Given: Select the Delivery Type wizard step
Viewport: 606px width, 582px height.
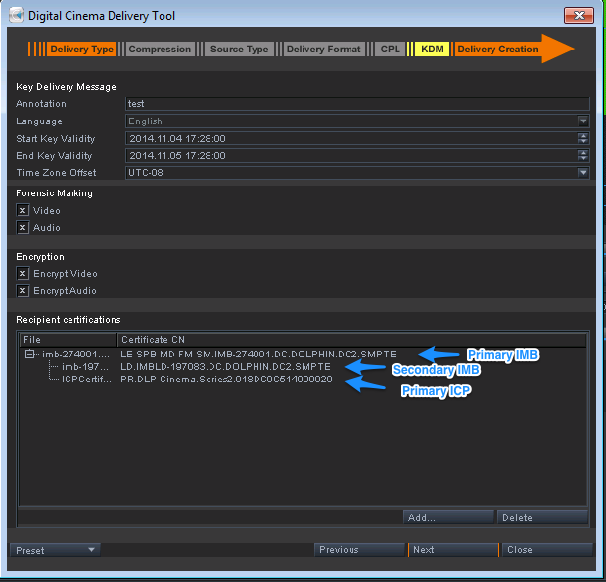Looking at the screenshot, I should tap(82, 49).
